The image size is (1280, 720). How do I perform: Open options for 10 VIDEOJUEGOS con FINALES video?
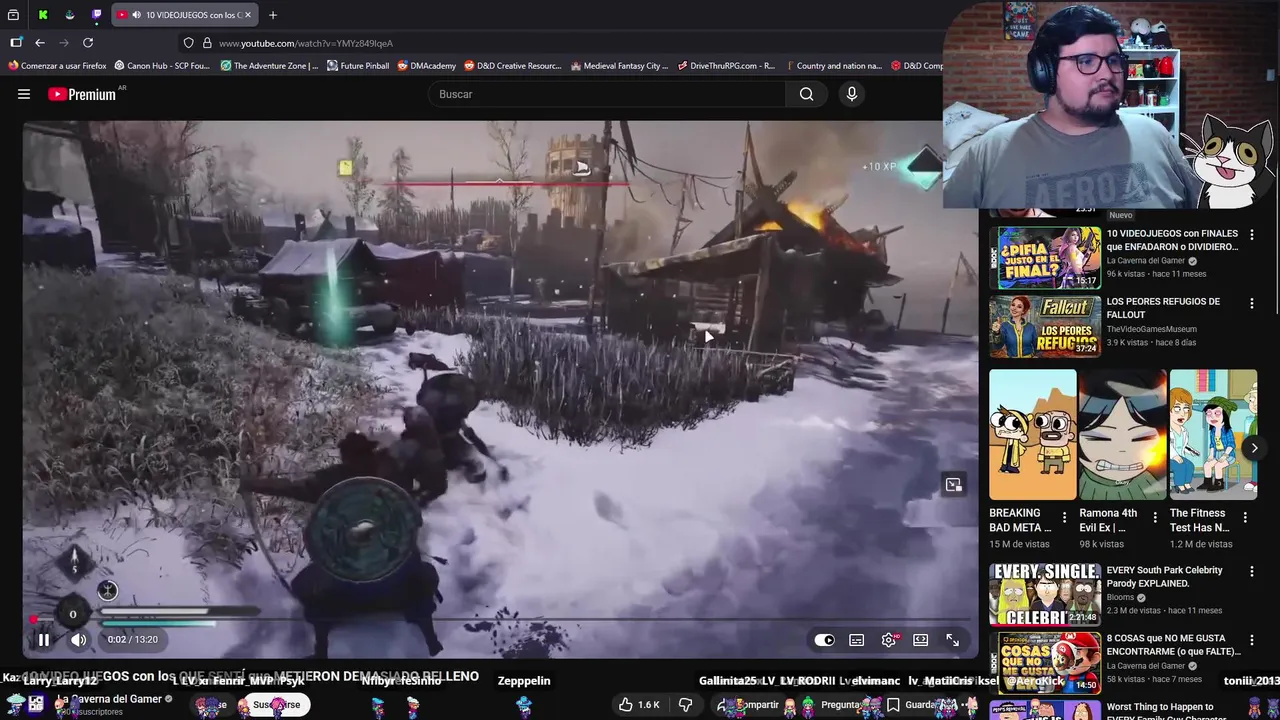click(x=1251, y=235)
